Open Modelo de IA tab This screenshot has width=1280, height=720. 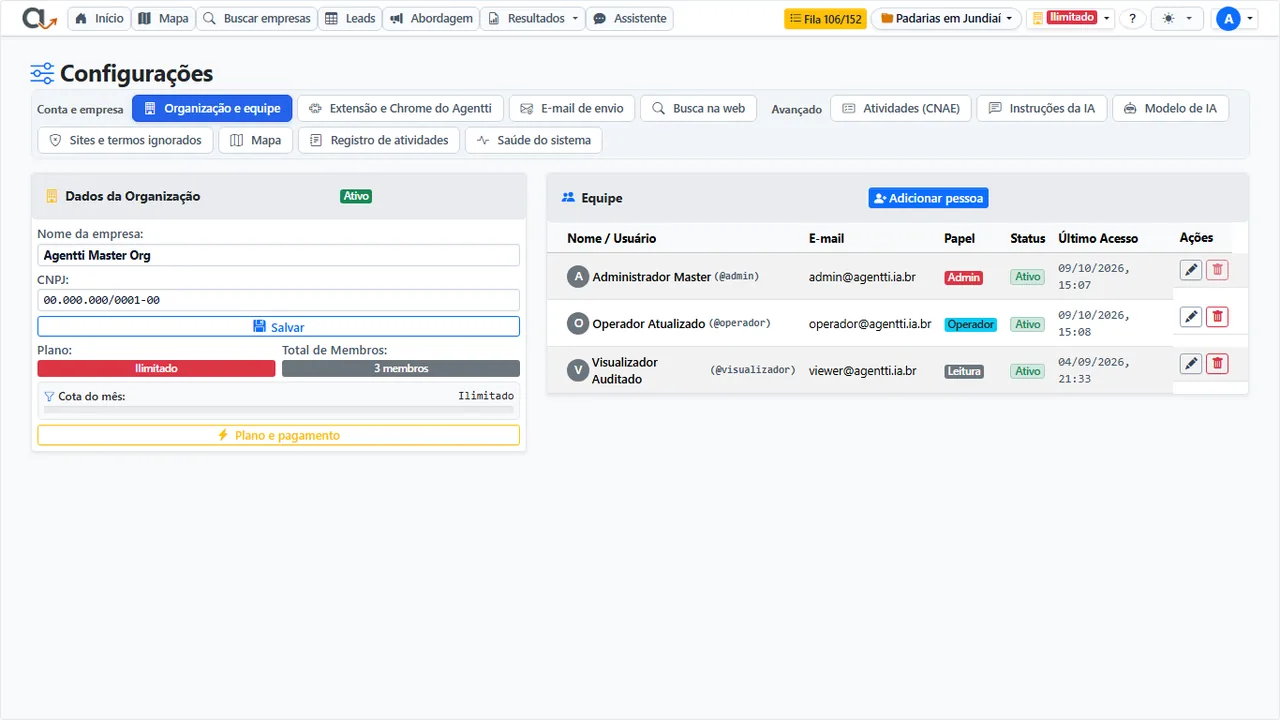click(1170, 108)
